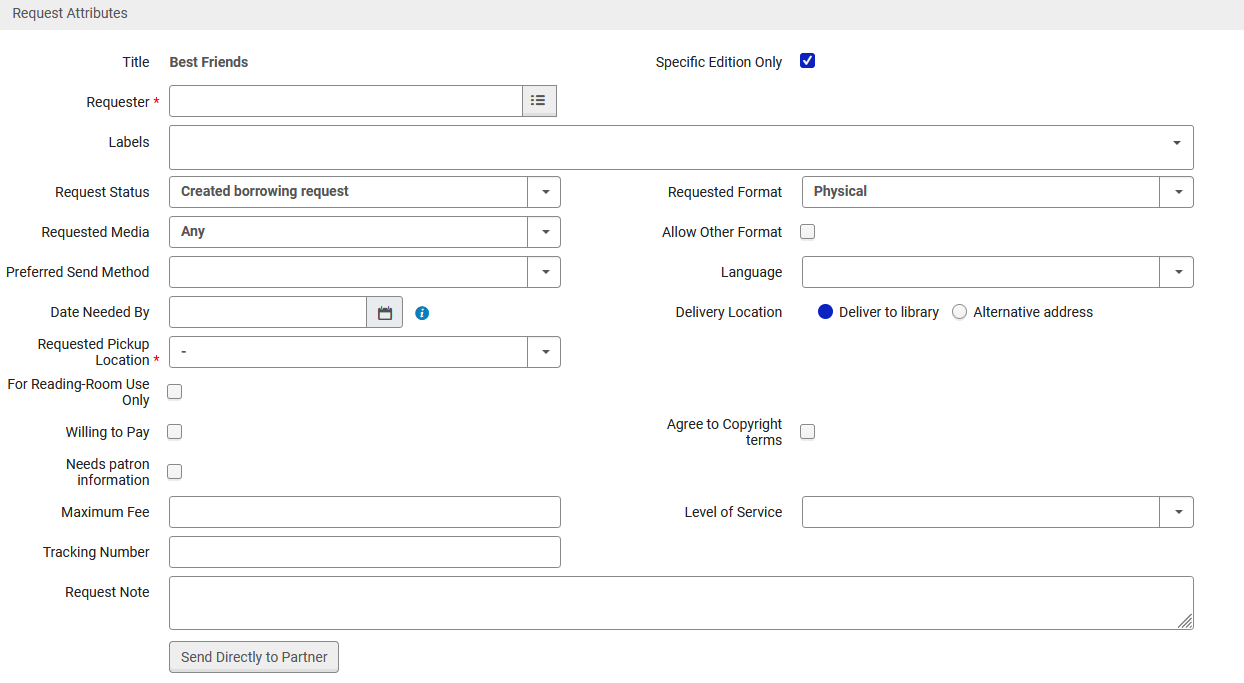Check Agree to Copyright terms
The height and width of the screenshot is (683, 1244).
[x=808, y=432]
